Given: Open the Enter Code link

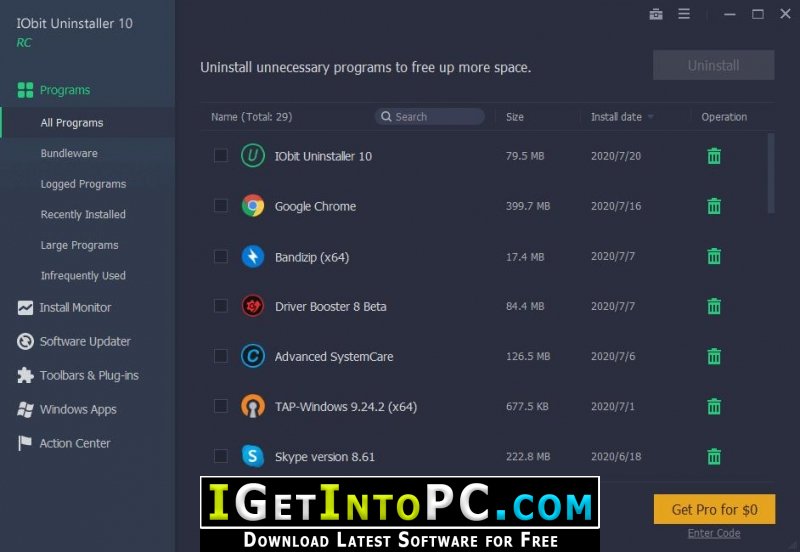Looking at the screenshot, I should (x=714, y=533).
